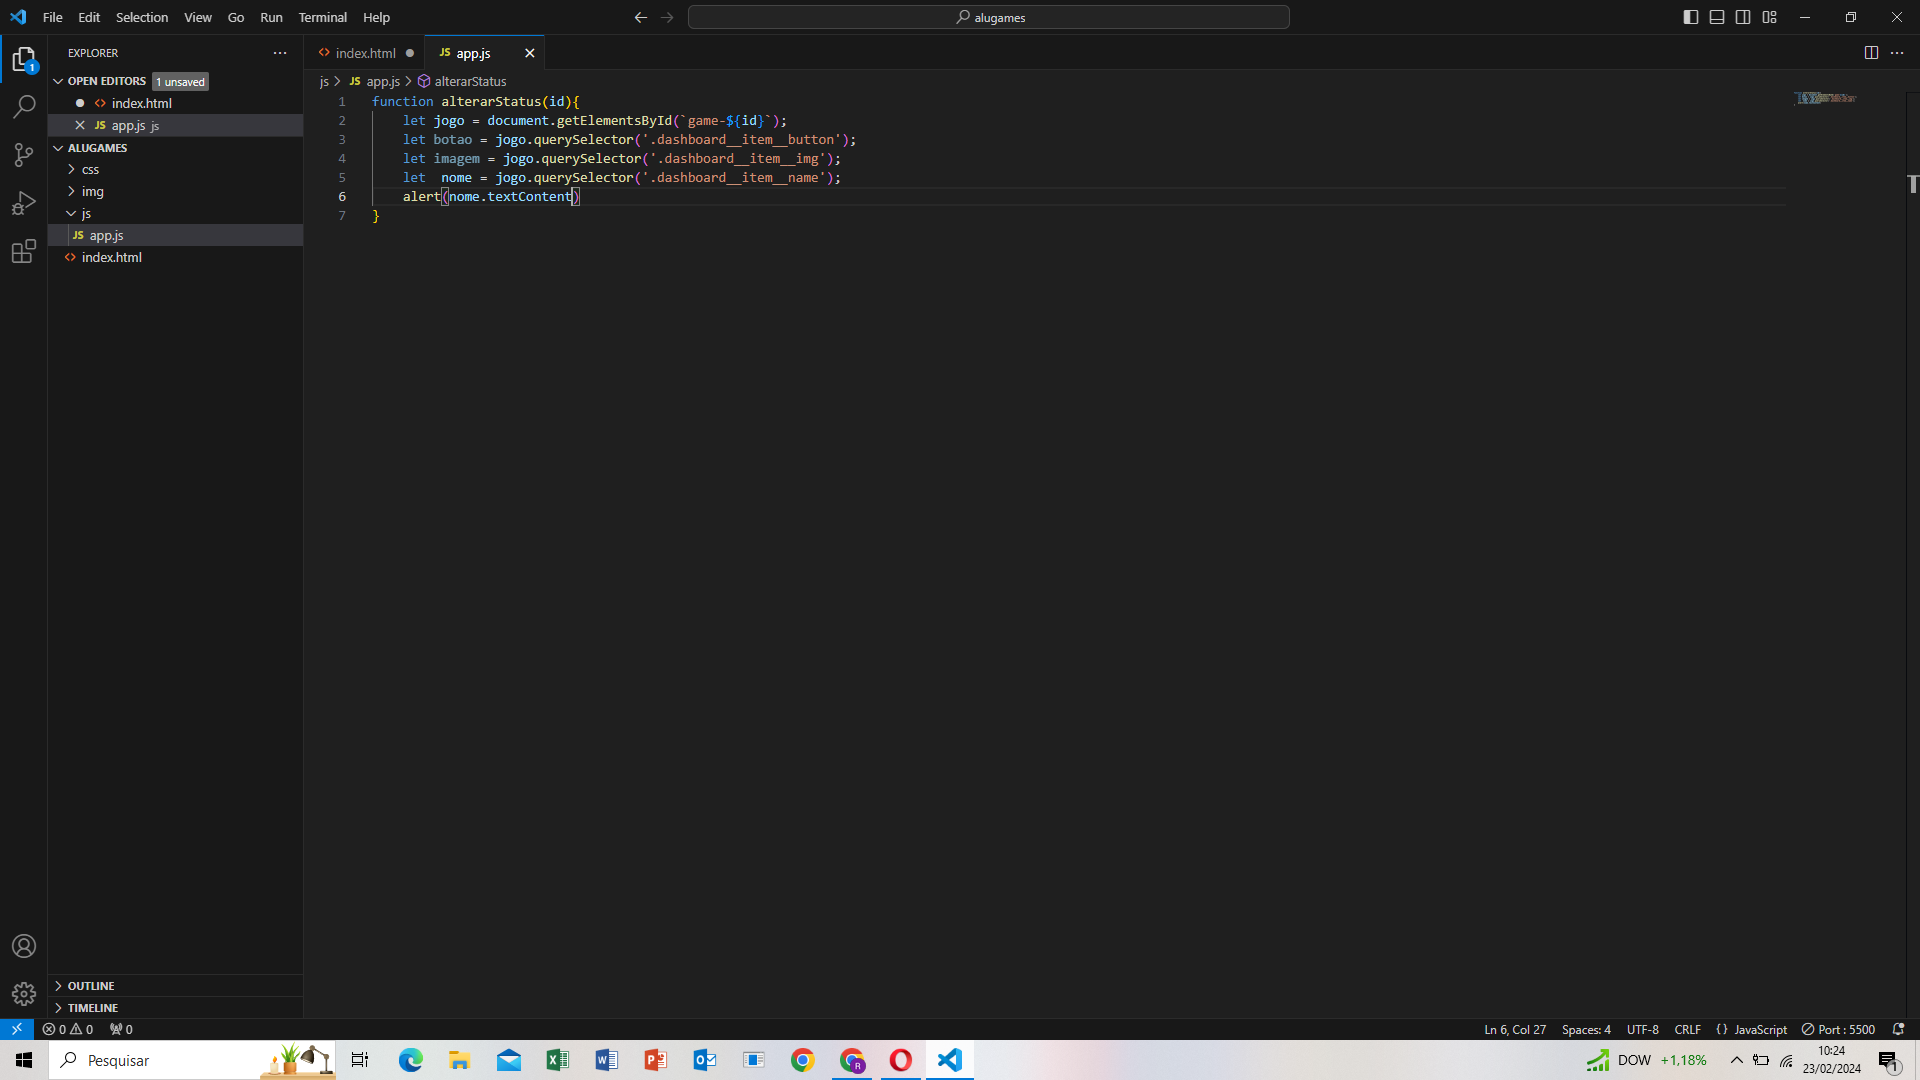Viewport: 1920px width, 1080px height.
Task: Click the js folder breadcrumb
Action: [x=324, y=81]
